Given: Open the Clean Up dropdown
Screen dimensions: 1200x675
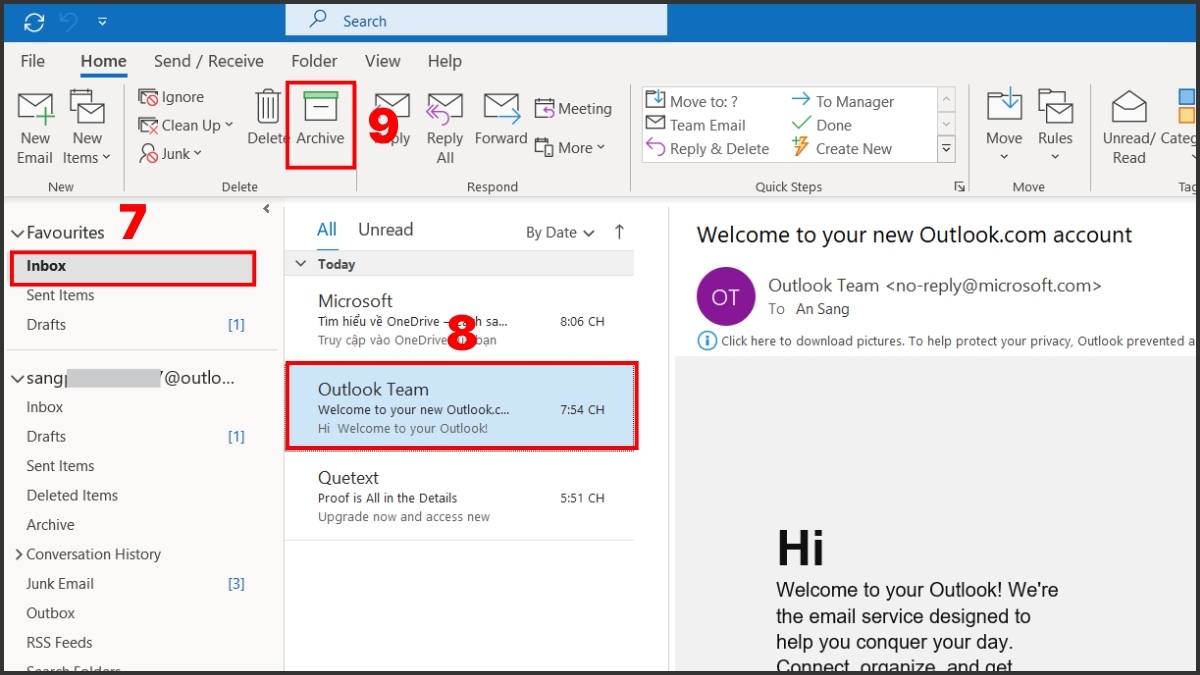Looking at the screenshot, I should point(186,125).
